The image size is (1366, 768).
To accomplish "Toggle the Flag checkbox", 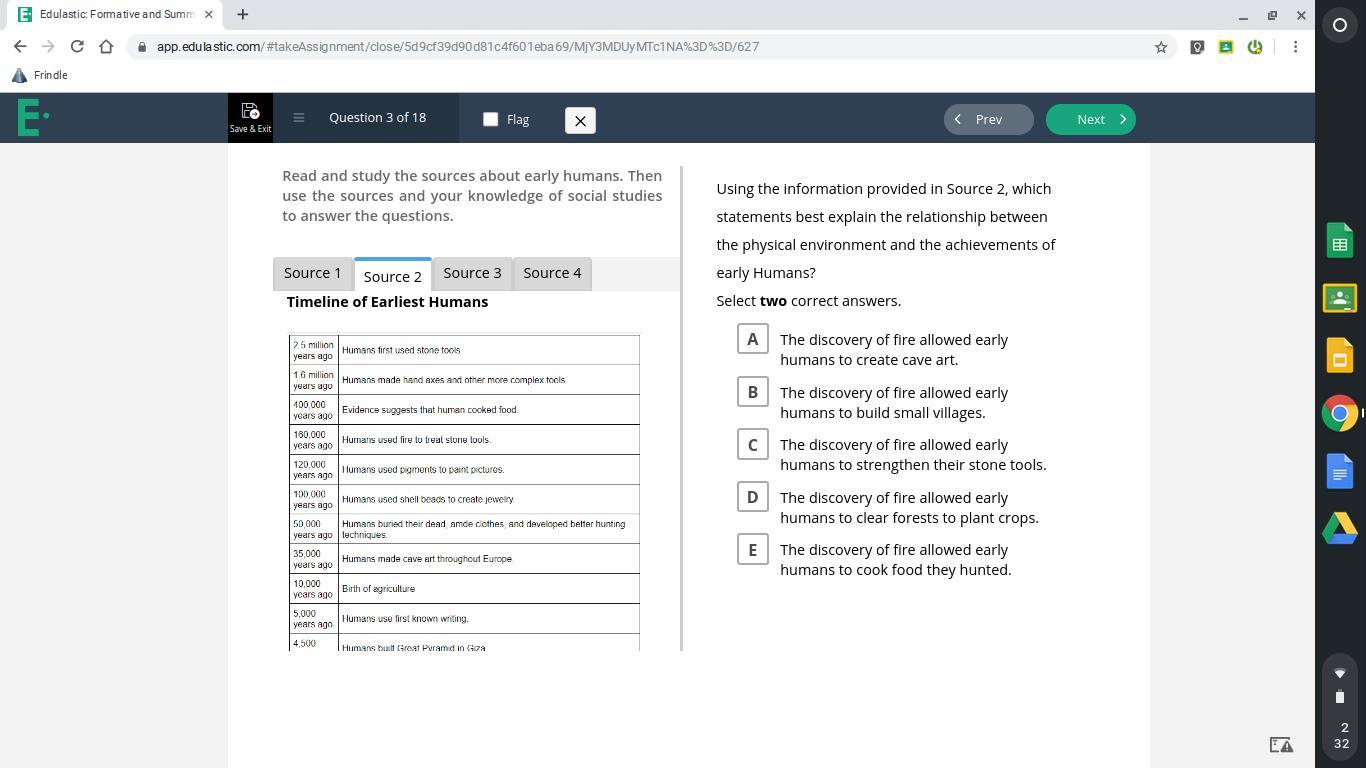I will coord(490,119).
